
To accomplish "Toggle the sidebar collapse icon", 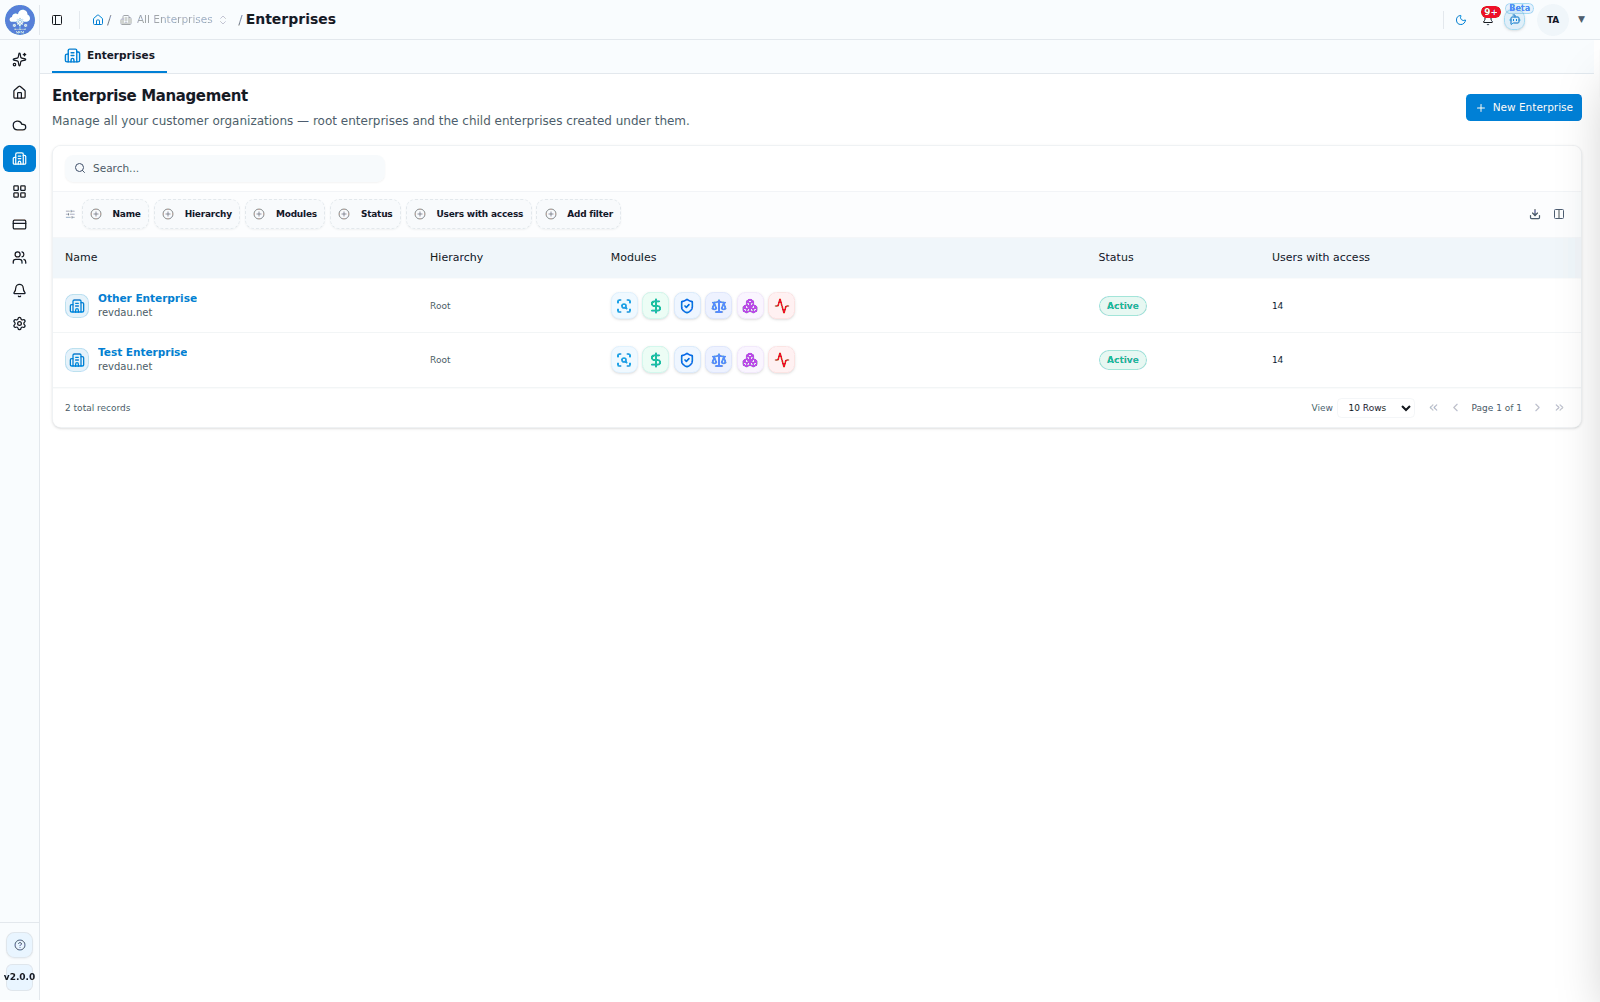I will pyautogui.click(x=57, y=20).
